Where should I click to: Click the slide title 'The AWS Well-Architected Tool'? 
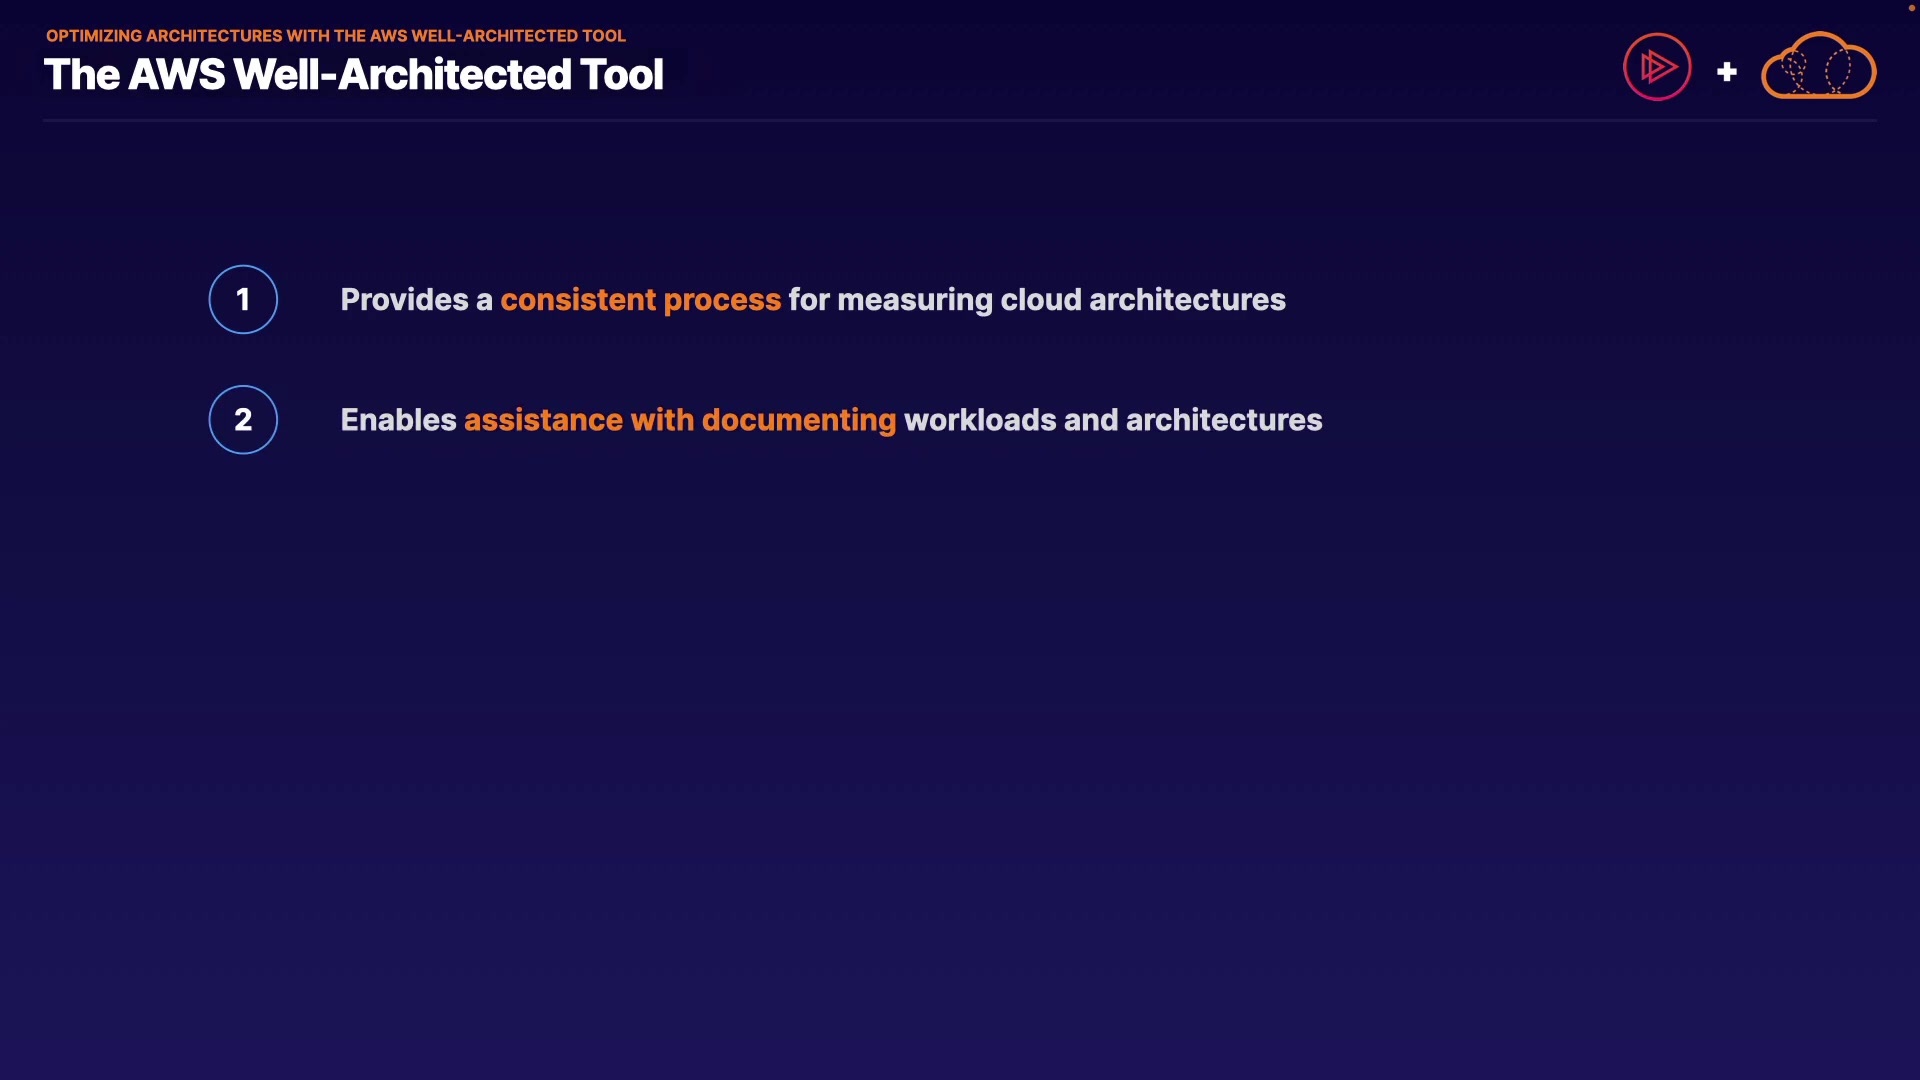pos(353,75)
